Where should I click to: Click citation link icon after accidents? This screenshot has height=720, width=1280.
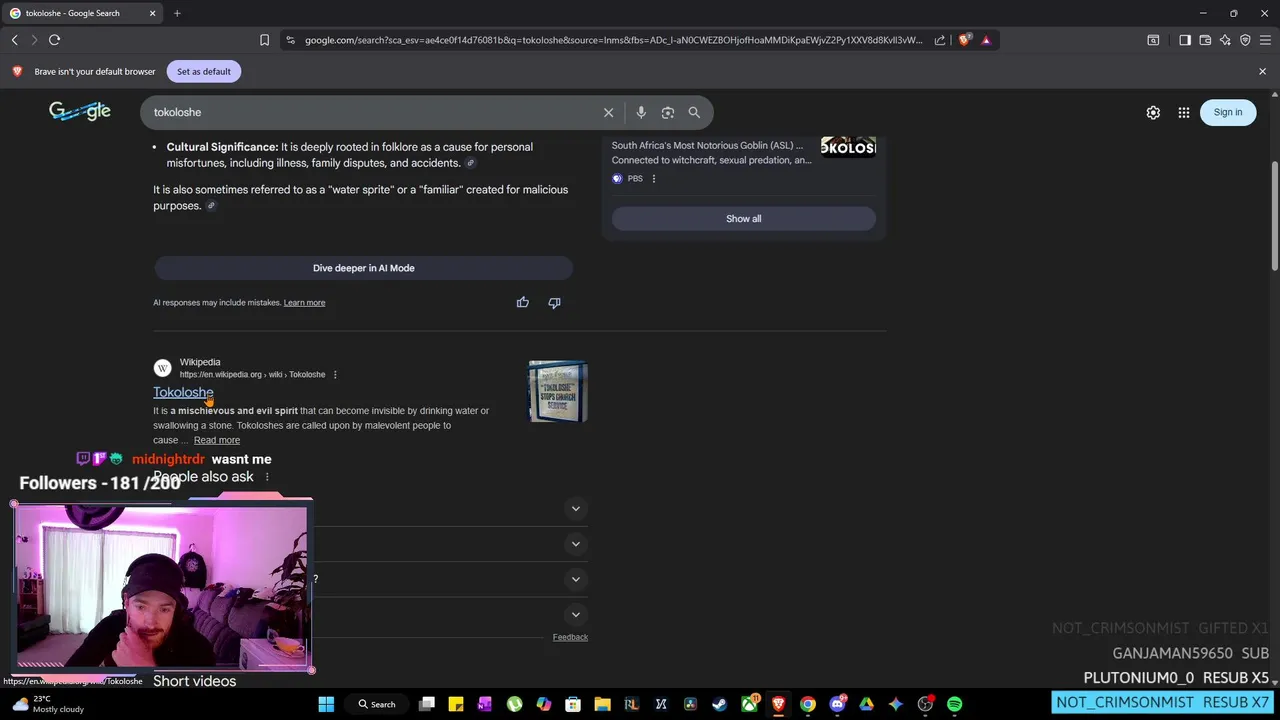[470, 163]
